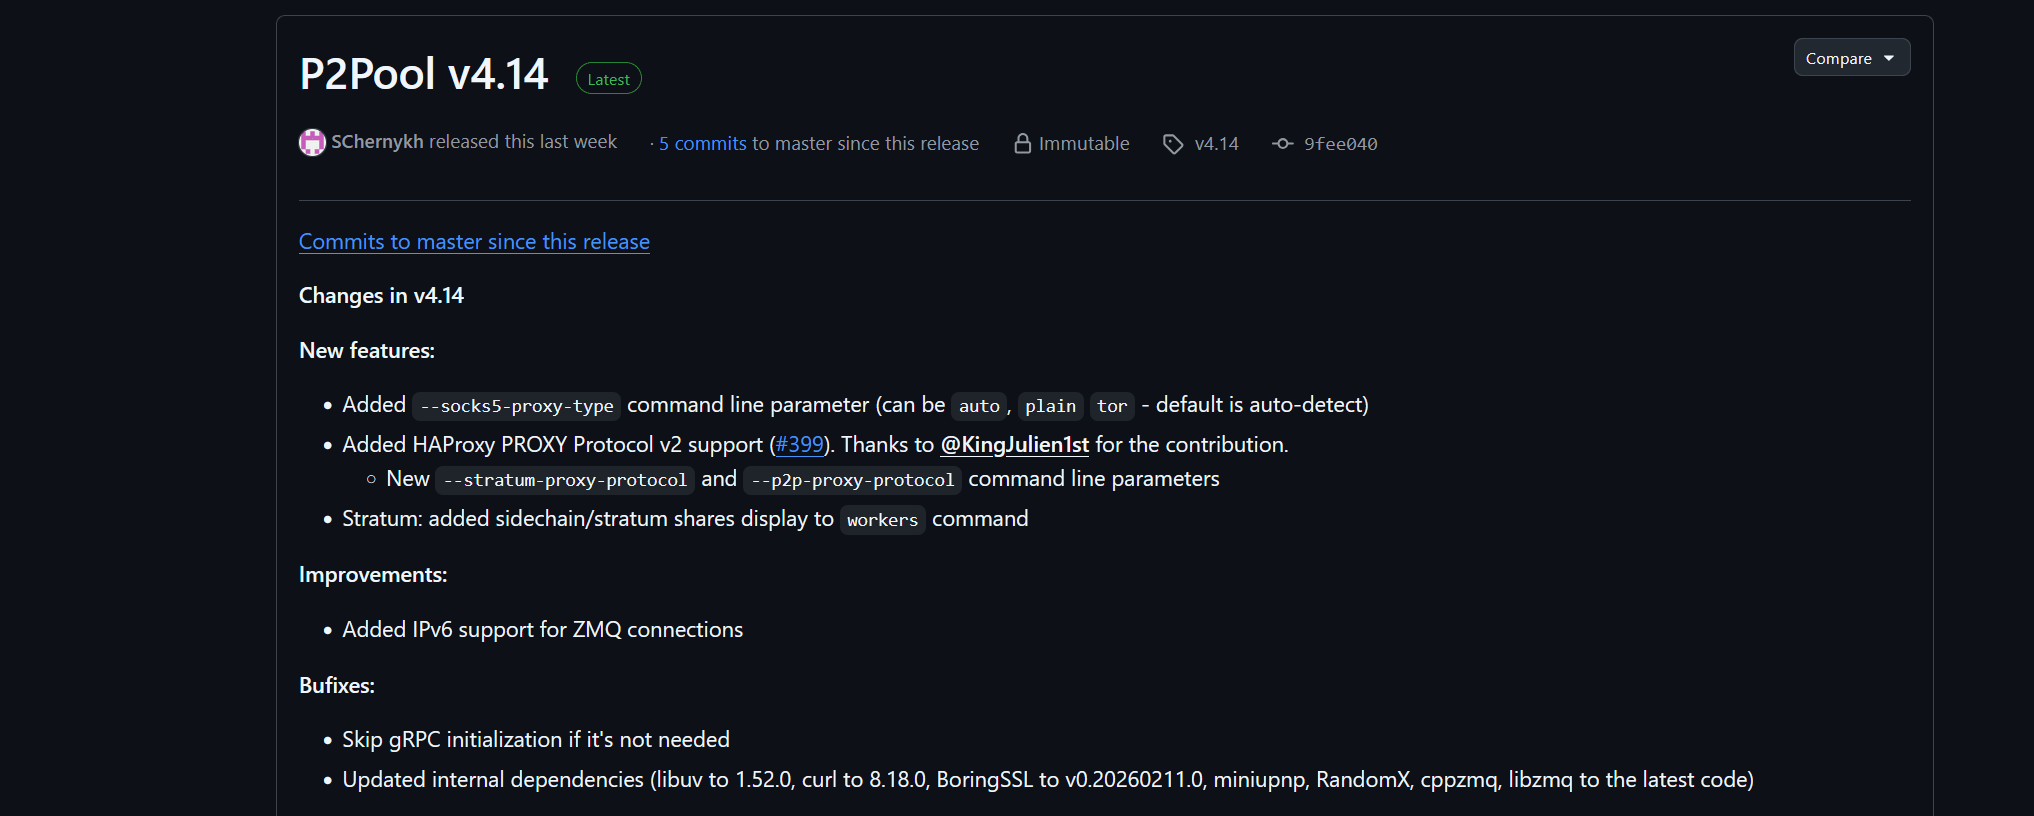Open the 5 commits link

click(702, 143)
